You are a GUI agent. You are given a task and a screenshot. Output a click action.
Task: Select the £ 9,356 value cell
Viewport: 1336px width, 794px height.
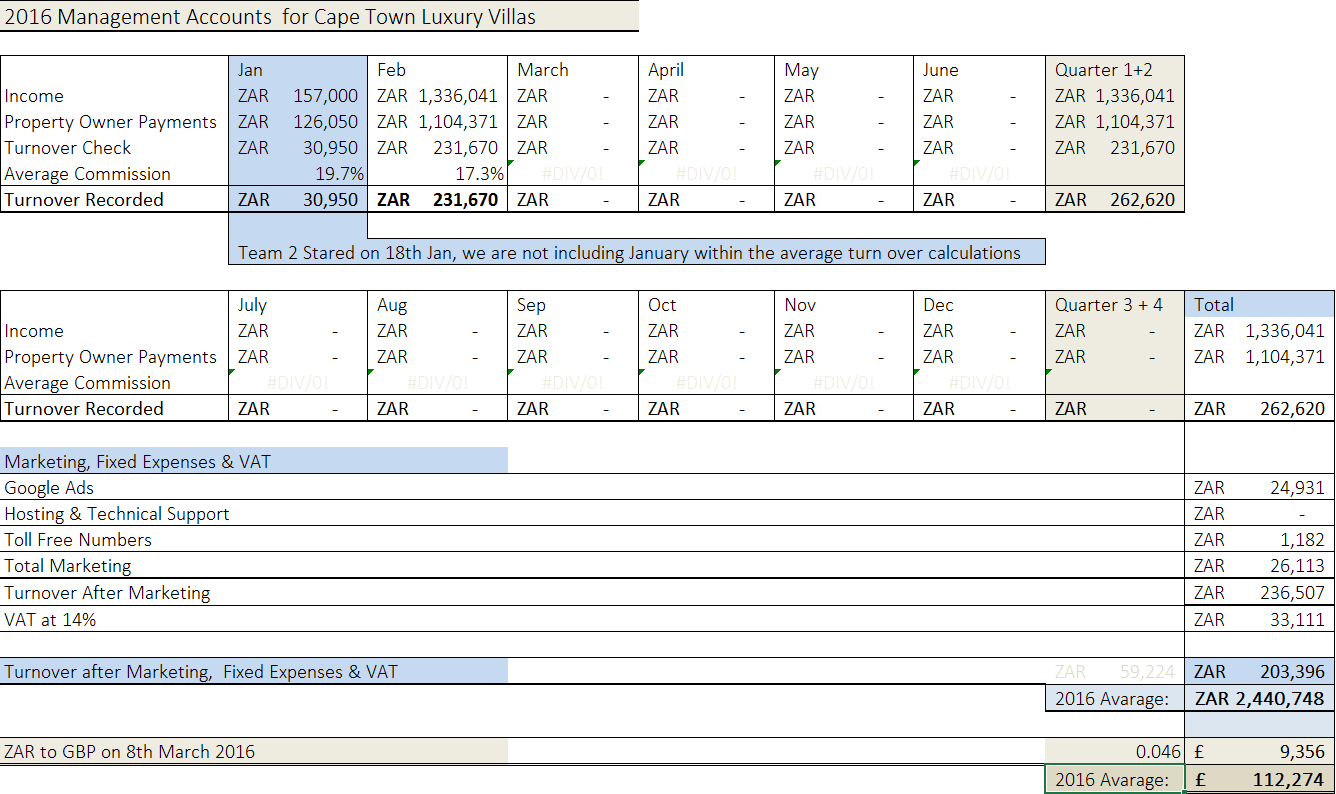(x=1260, y=751)
